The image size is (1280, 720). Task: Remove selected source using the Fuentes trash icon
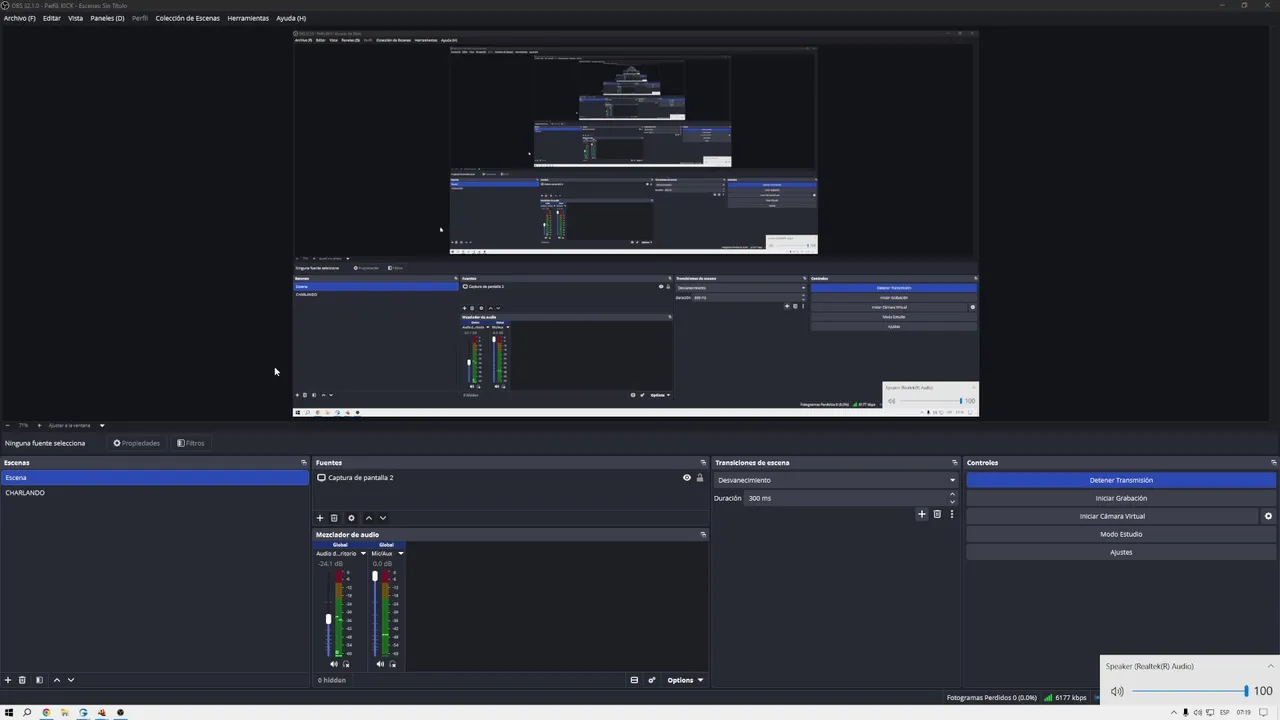point(334,518)
